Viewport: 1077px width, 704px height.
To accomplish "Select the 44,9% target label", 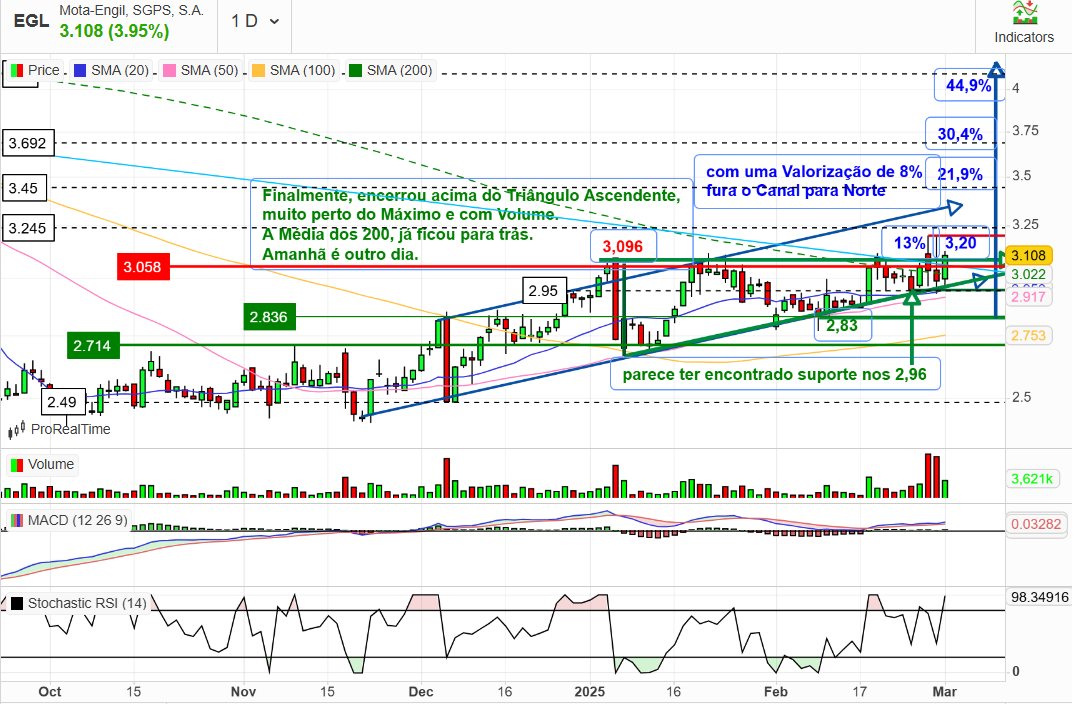I will click(x=968, y=85).
